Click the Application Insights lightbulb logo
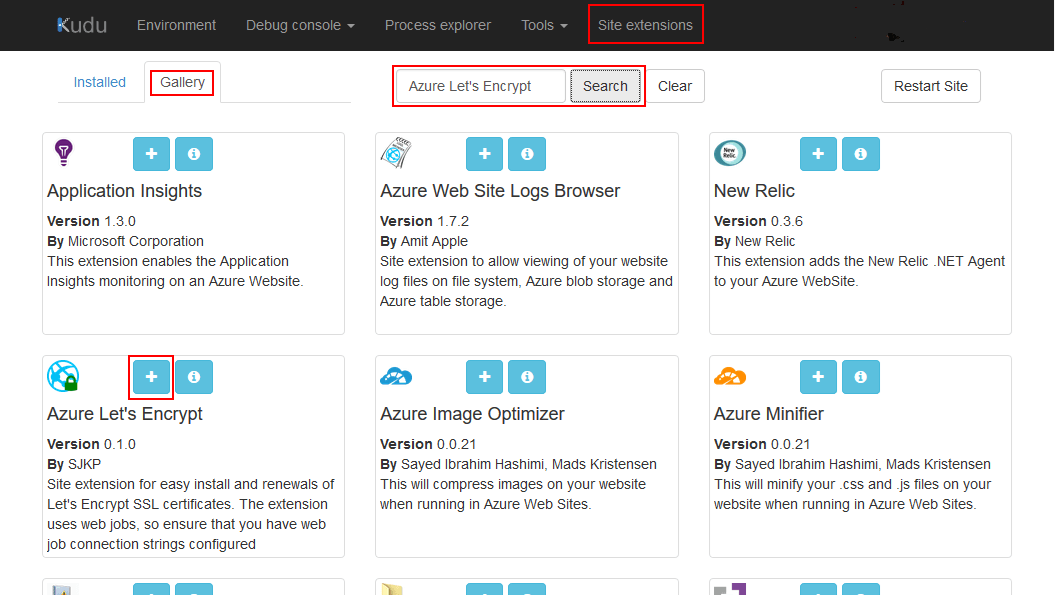The width and height of the screenshot is (1055, 595). (63, 153)
